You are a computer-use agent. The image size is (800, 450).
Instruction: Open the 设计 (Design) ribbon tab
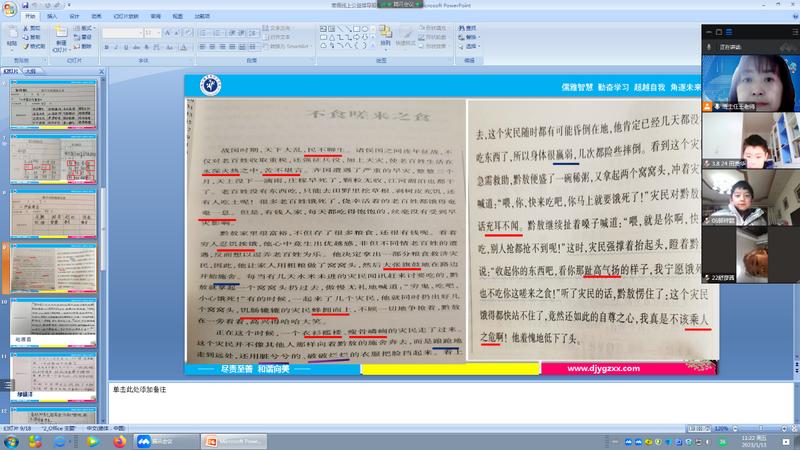point(74,17)
